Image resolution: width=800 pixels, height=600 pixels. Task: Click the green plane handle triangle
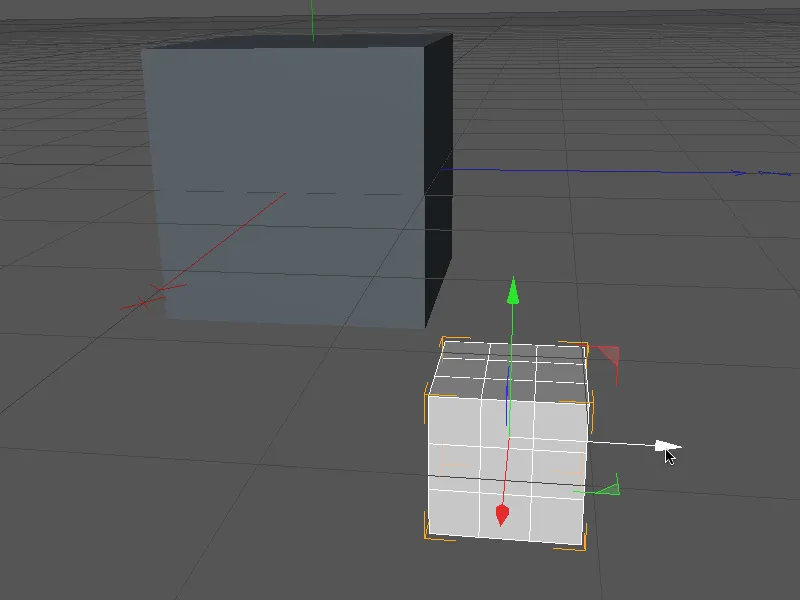[610, 489]
